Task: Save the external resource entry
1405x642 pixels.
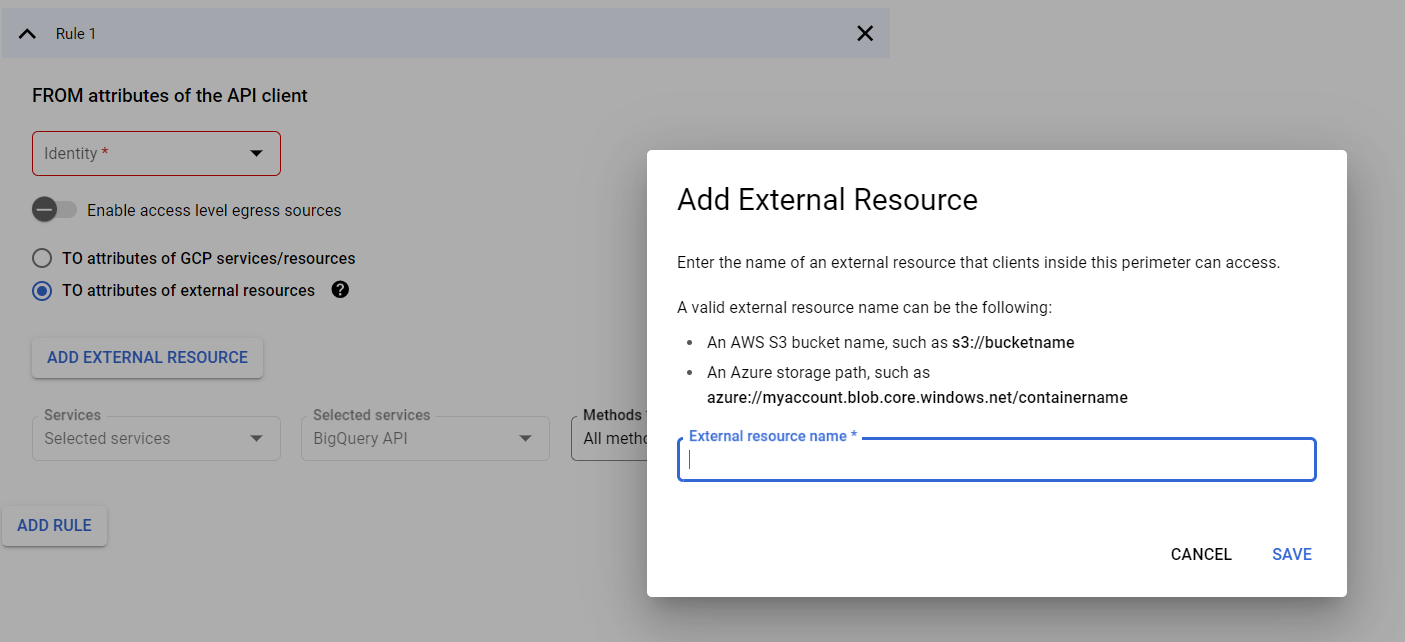Action: tap(1291, 554)
